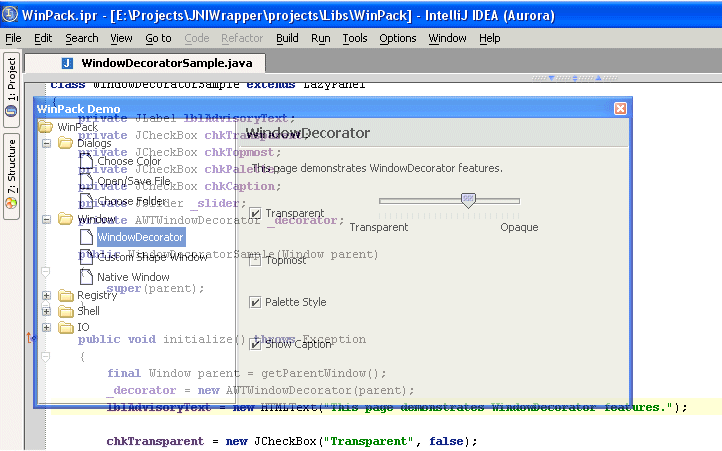
Task: Click the Native Window document icon
Action: pyautogui.click(x=86, y=277)
